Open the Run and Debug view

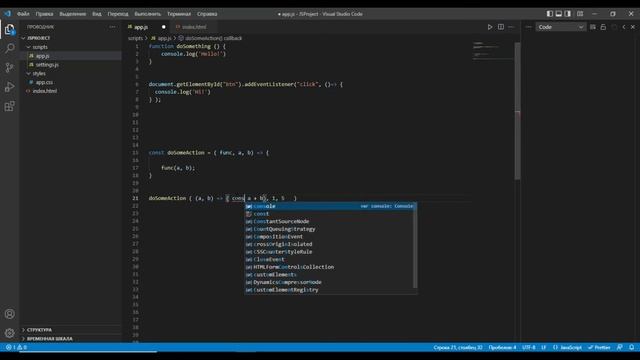point(9,87)
